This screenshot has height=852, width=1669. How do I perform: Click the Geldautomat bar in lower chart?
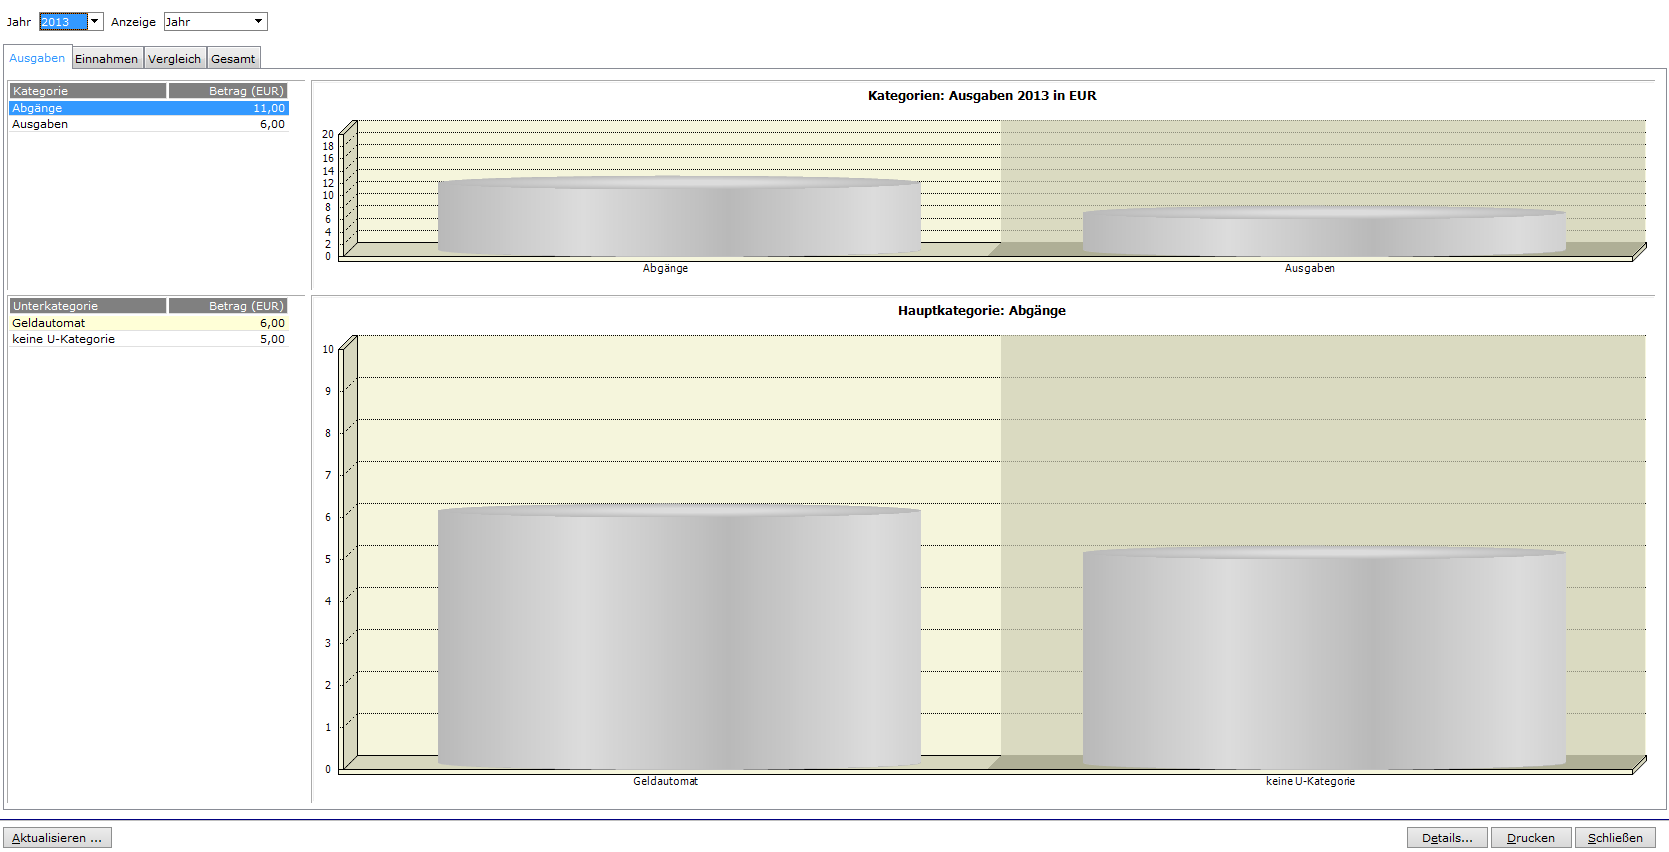tap(679, 638)
